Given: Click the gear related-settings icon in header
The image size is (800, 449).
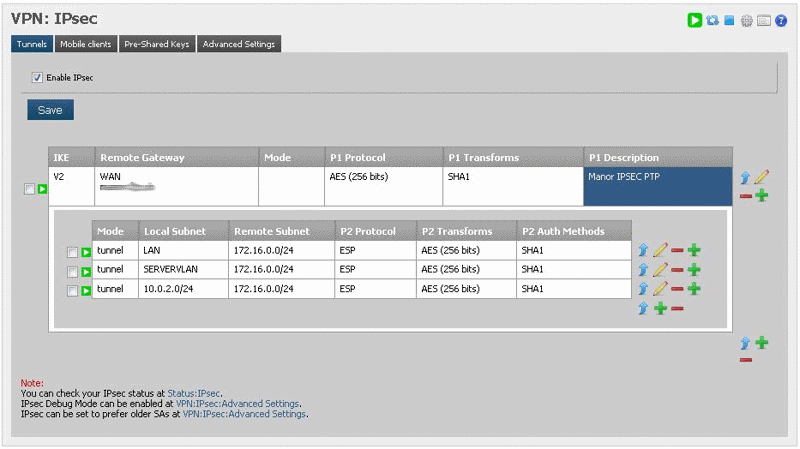Looking at the screenshot, I should coord(747,20).
